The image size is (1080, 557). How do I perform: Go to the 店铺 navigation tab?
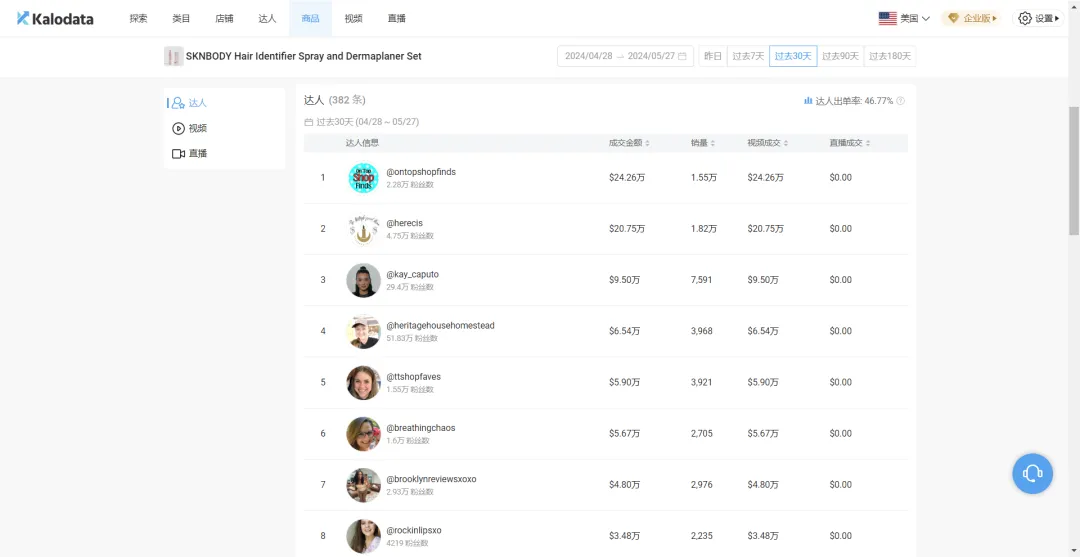(224, 18)
